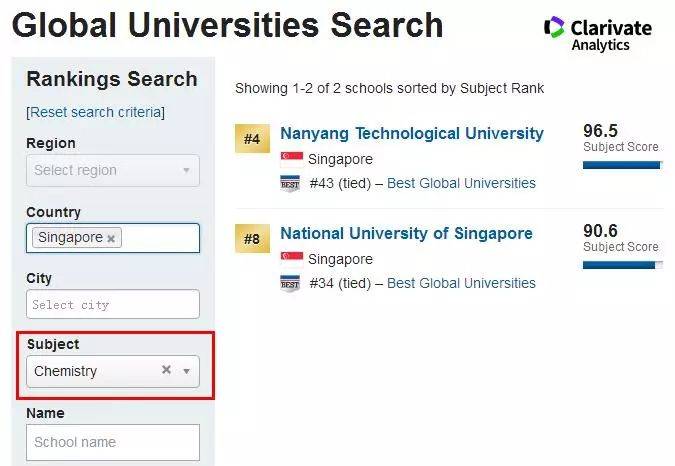Click the Country selection box
Screen dimensions: 675x466
click(160, 238)
